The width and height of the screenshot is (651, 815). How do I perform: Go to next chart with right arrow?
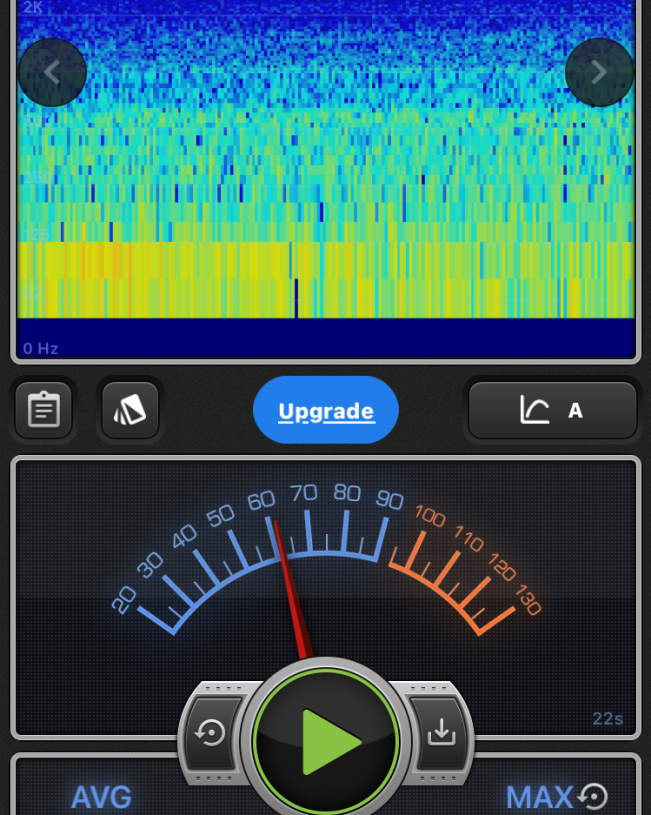(599, 72)
